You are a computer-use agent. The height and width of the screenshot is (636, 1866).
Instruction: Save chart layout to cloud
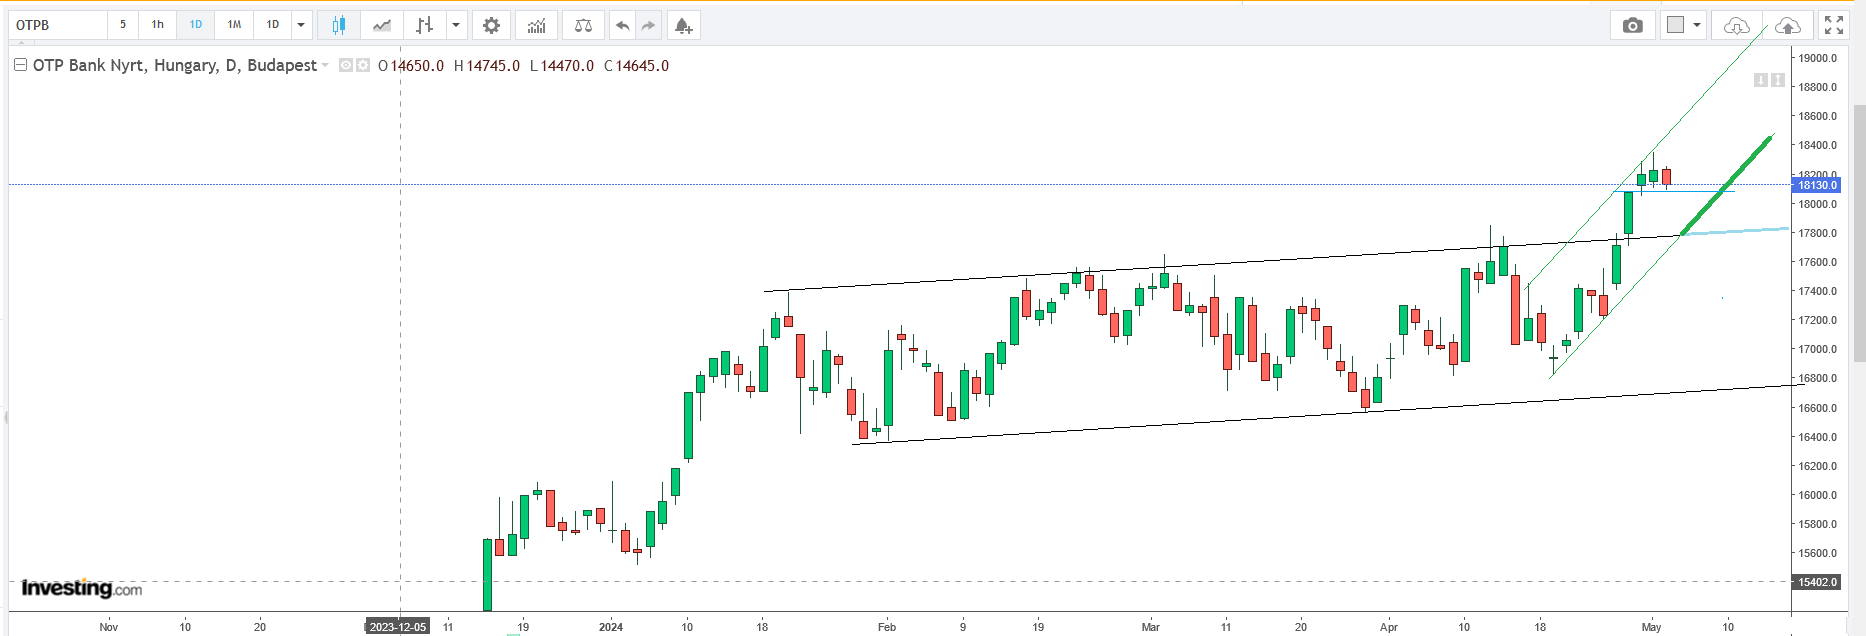click(x=1787, y=25)
